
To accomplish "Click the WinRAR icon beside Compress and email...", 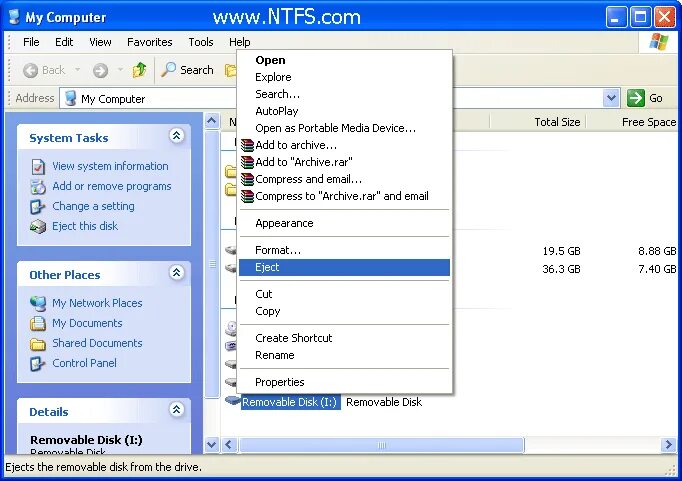I will click(247, 179).
